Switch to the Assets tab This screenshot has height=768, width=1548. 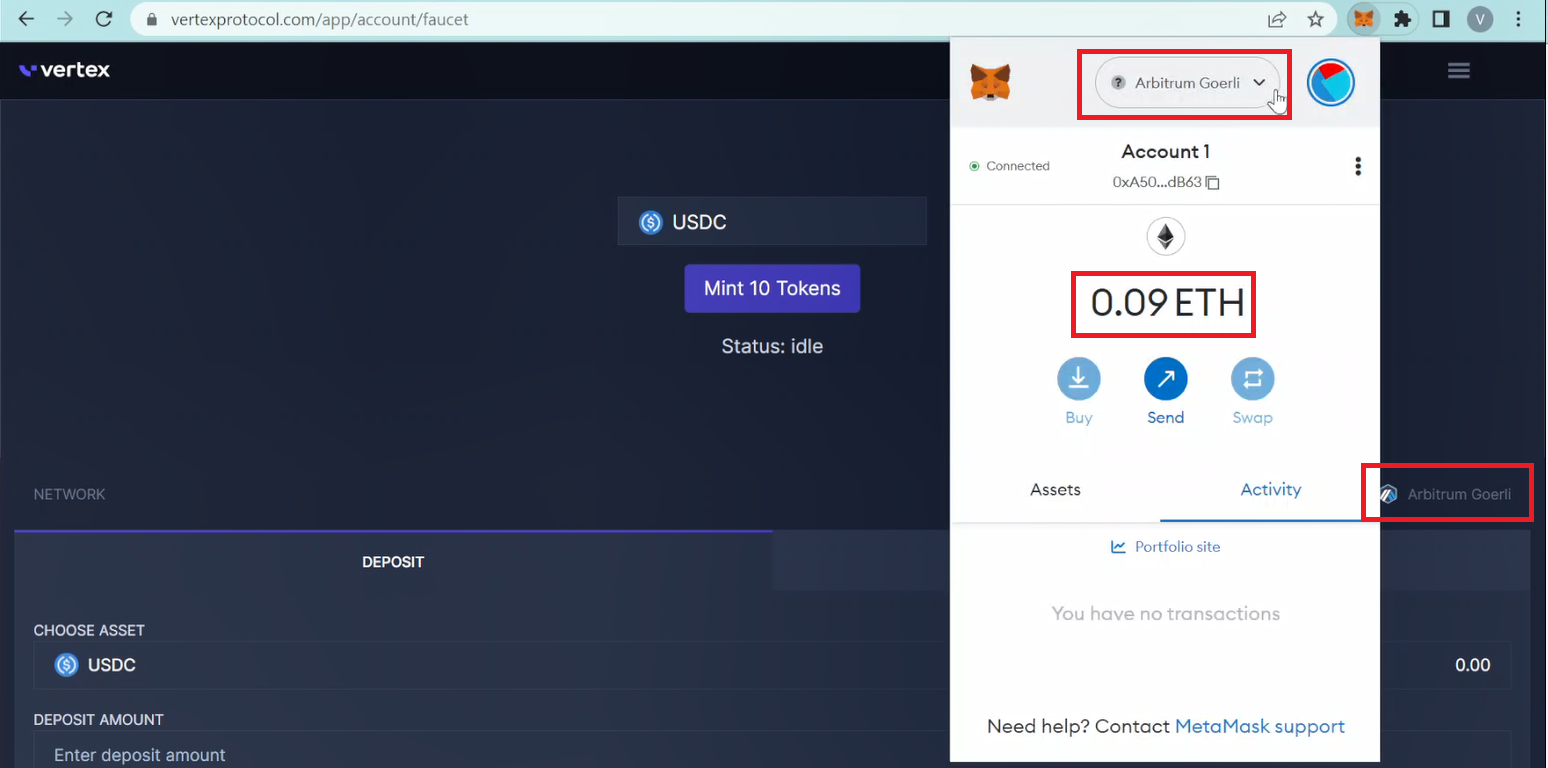(x=1055, y=490)
